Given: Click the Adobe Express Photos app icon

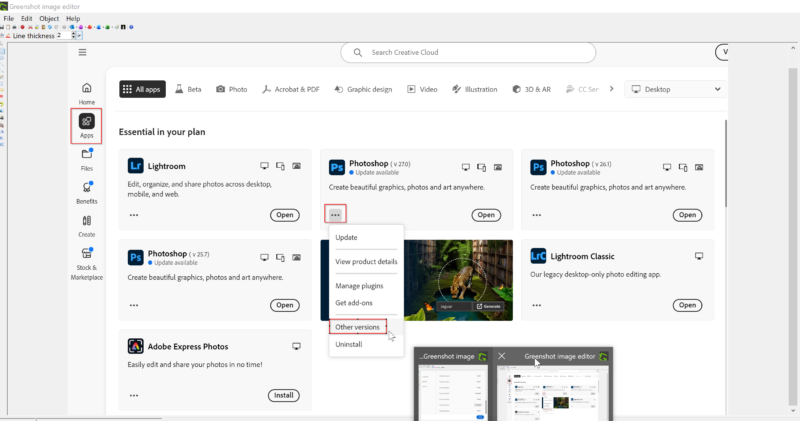Looking at the screenshot, I should (x=136, y=346).
